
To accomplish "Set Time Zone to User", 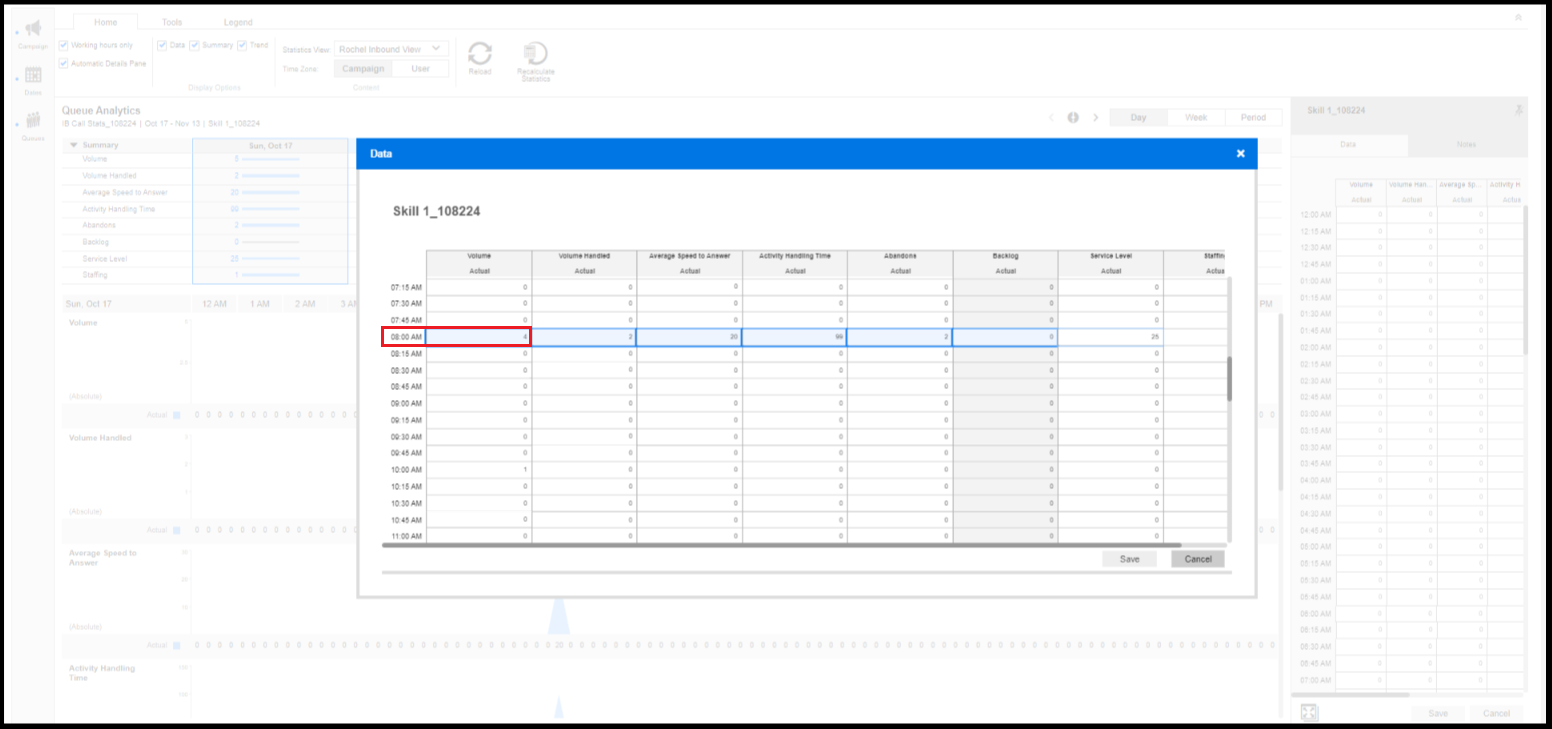I will (x=420, y=69).
